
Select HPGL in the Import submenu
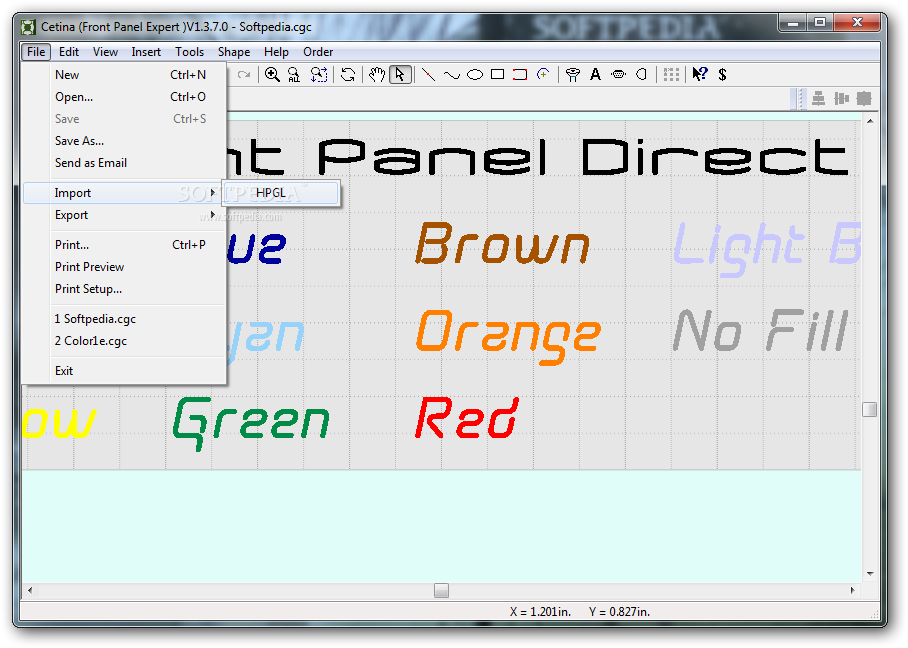pyautogui.click(x=281, y=193)
